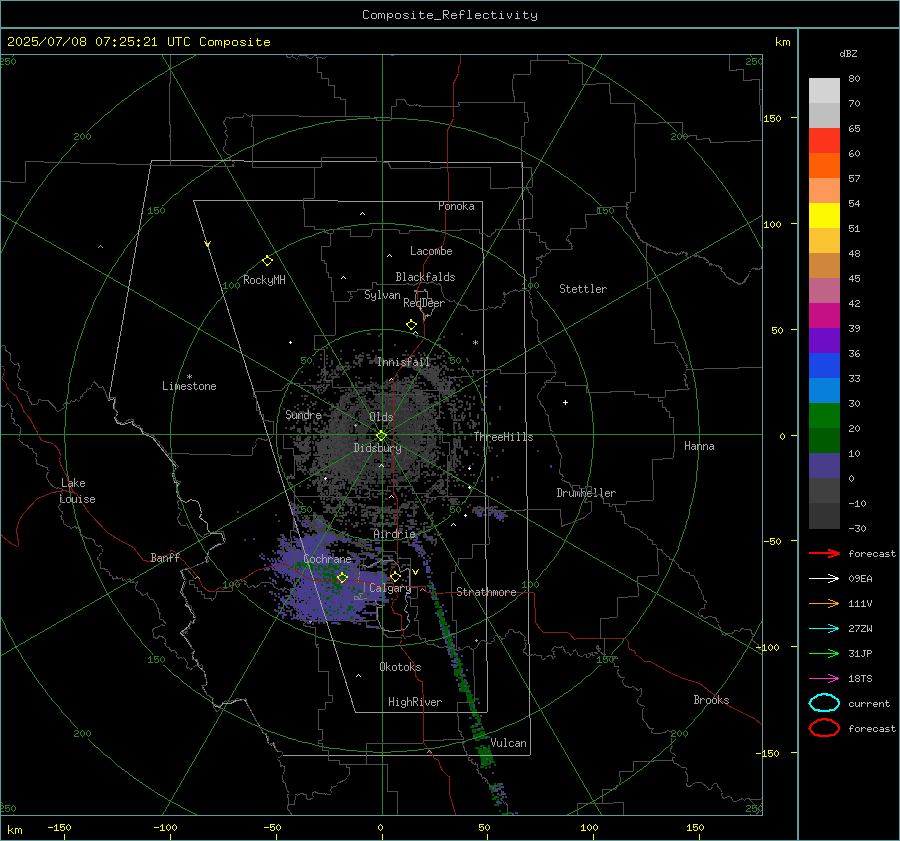Select the yellow 54–51 dBZ color swatch
Screen dimensions: 900x841
[824, 216]
